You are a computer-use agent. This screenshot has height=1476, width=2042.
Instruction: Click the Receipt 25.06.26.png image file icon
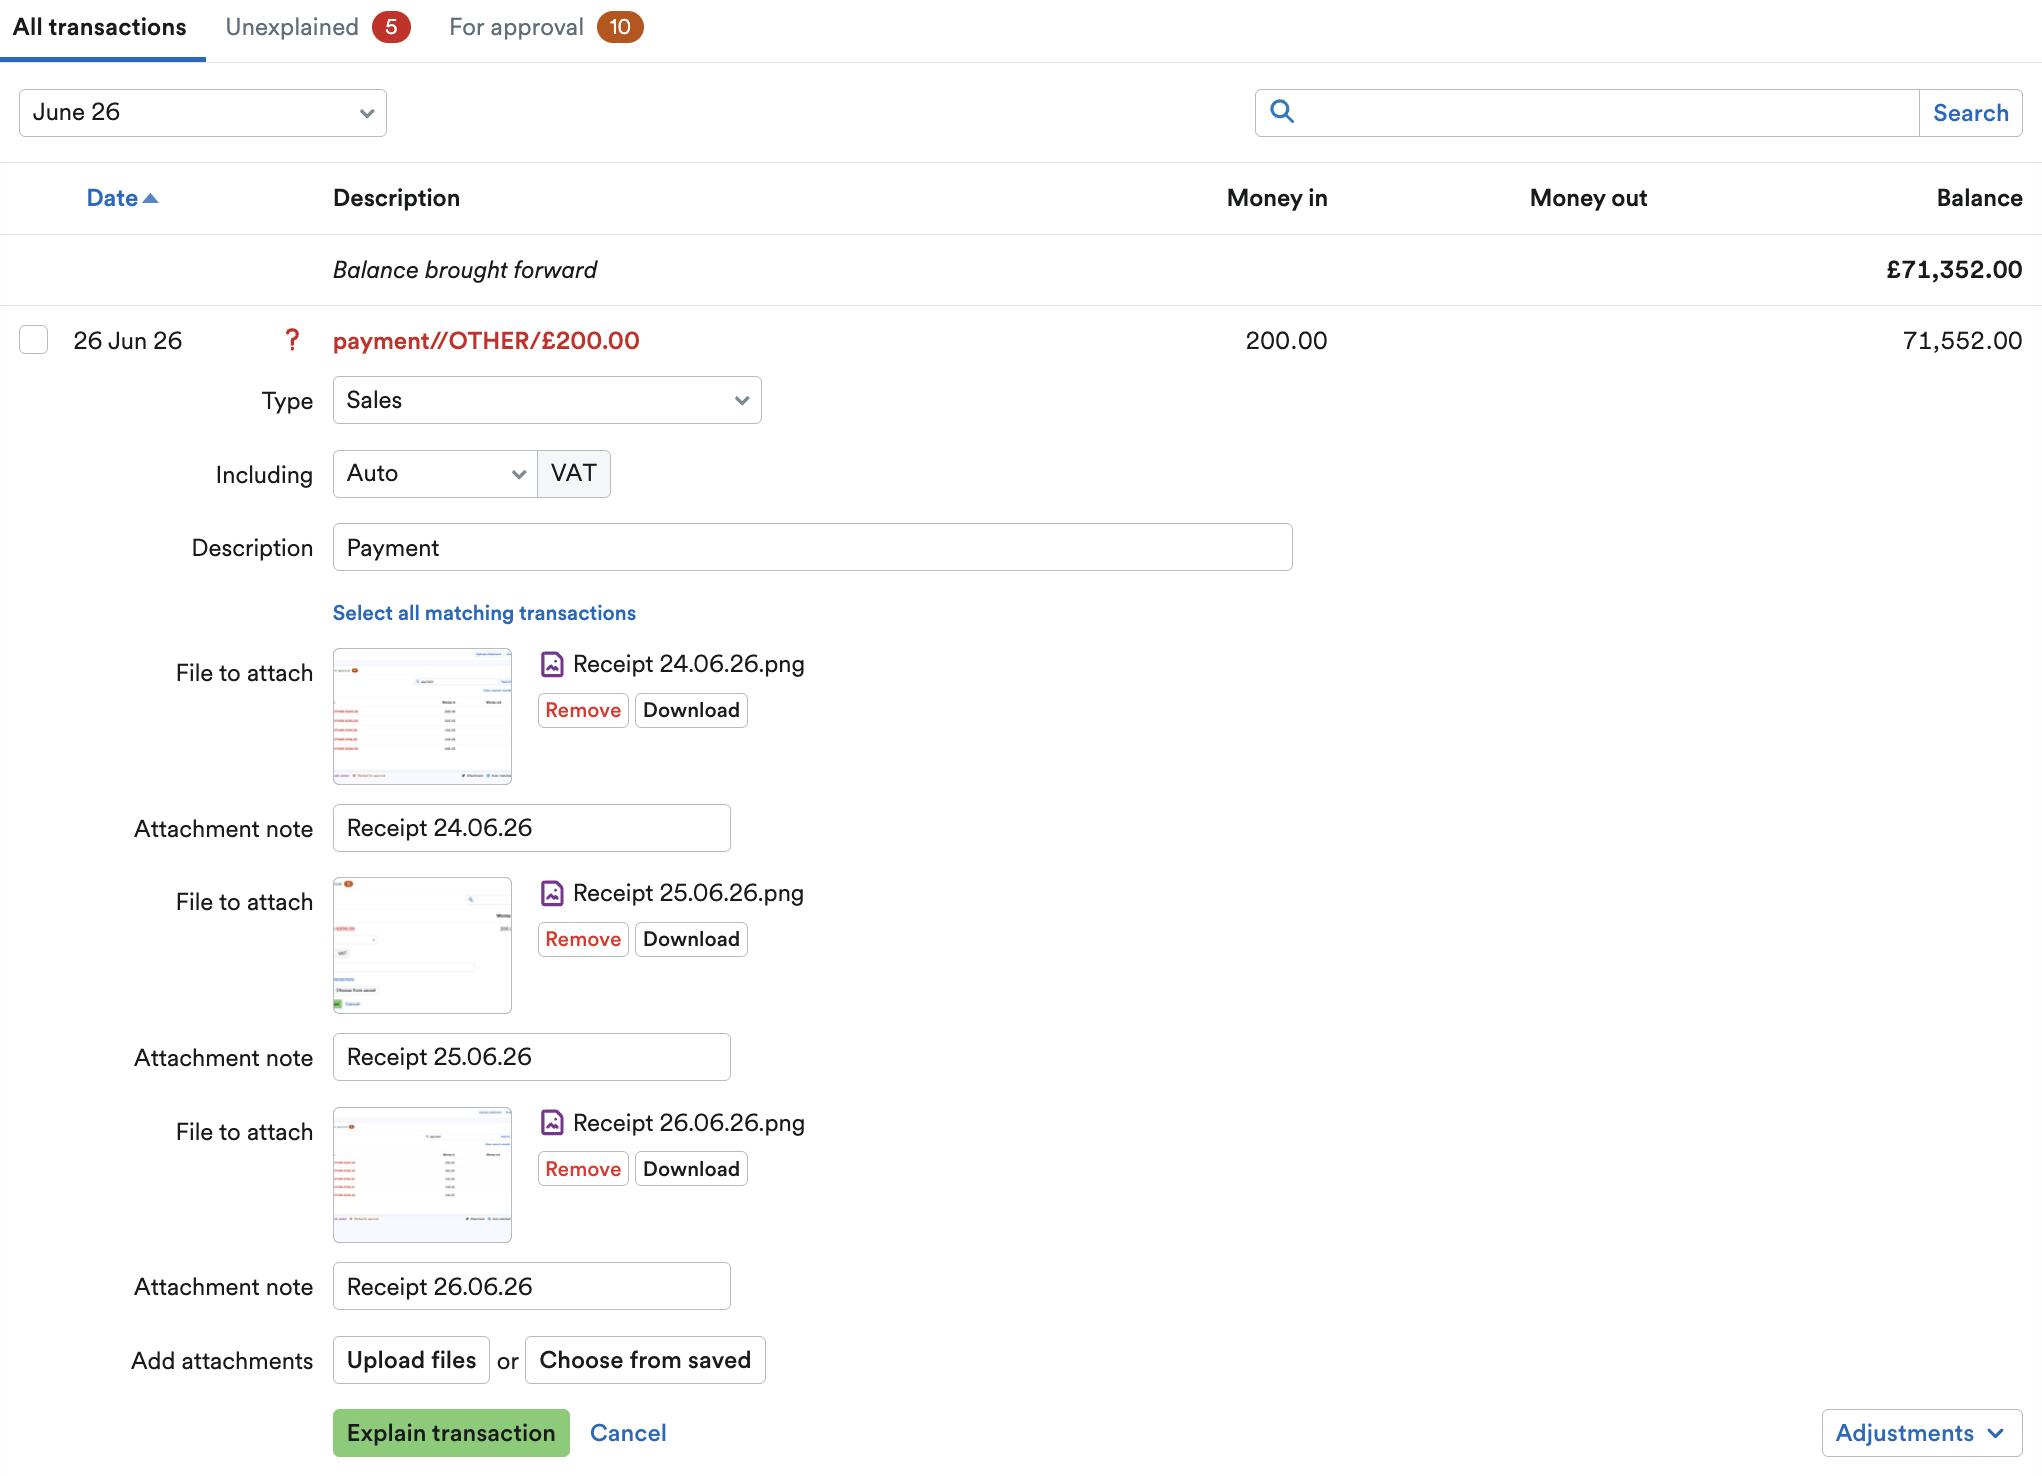pos(552,893)
